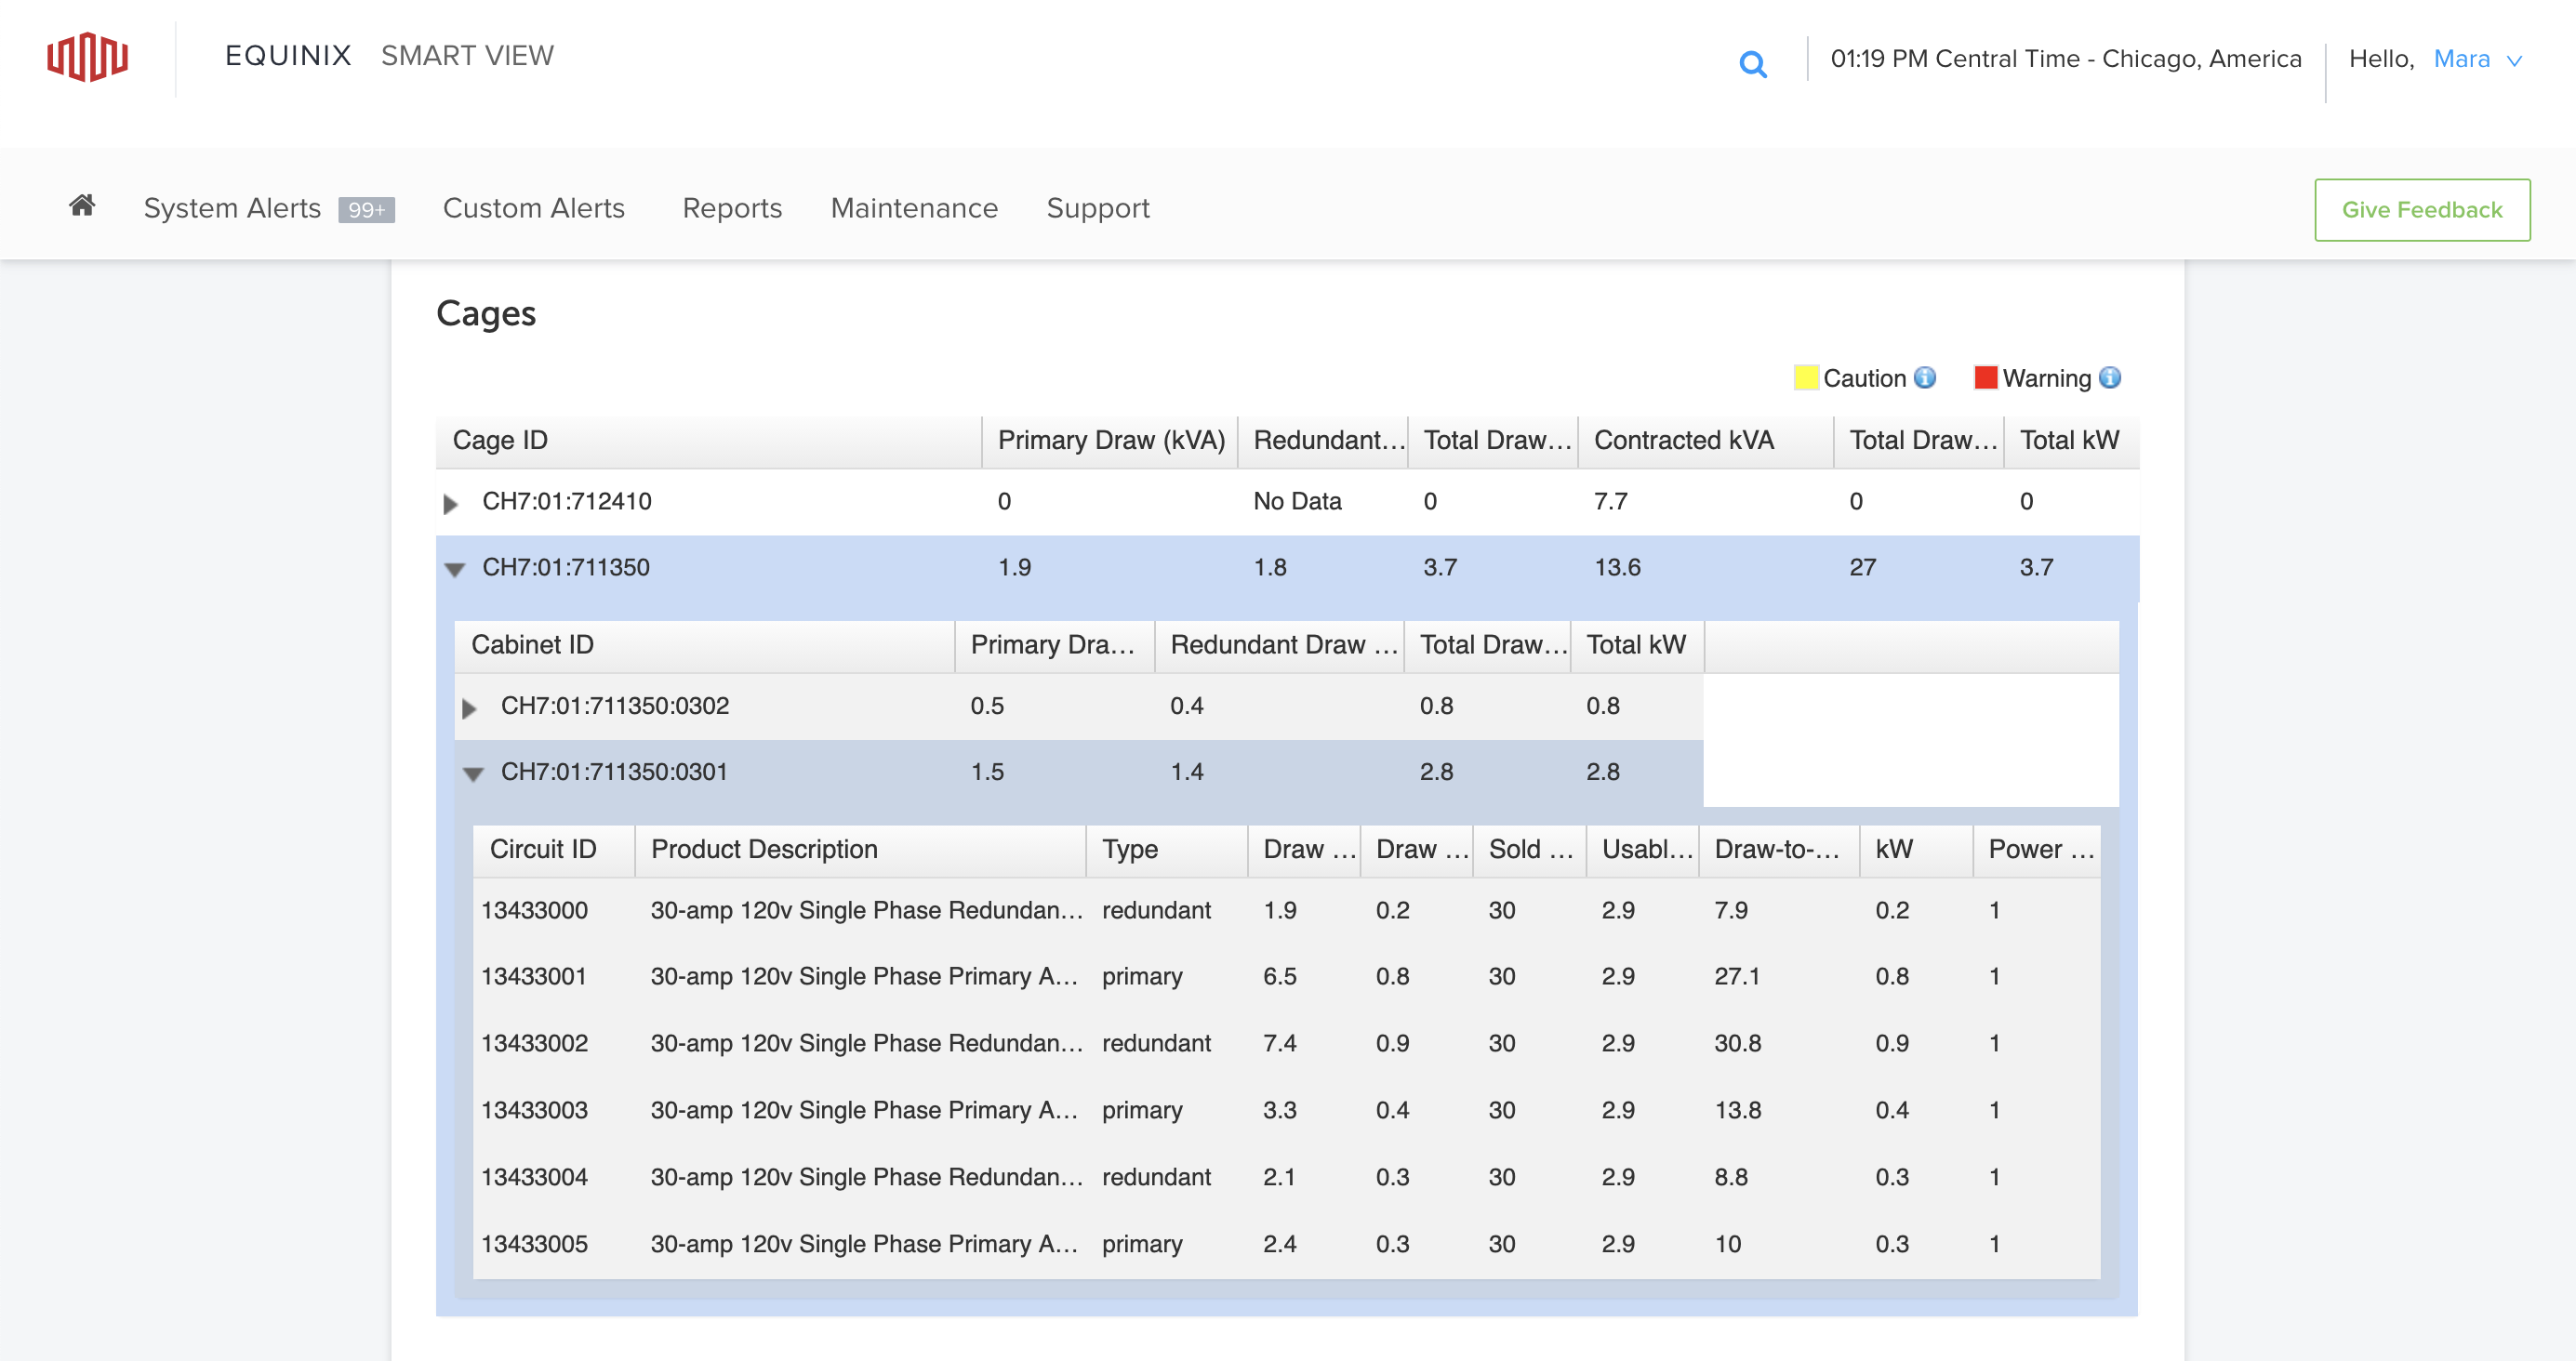Expand cabinet CH7:01:711350:0302
This screenshot has height=1361, width=2576.
click(469, 708)
